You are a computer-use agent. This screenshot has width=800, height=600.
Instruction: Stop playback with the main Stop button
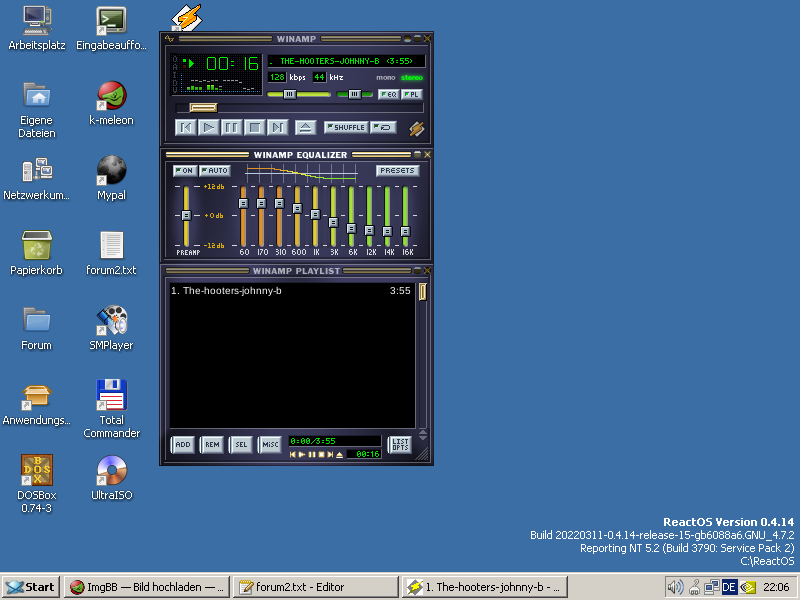point(255,128)
